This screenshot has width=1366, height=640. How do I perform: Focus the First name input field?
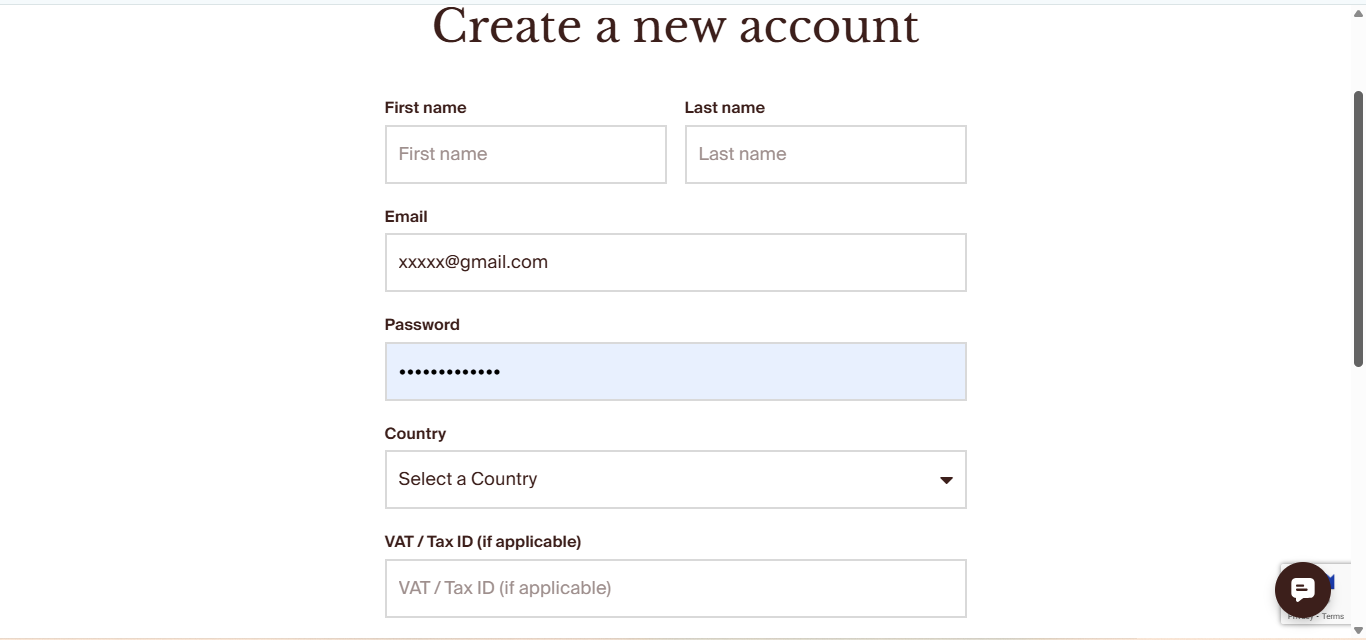pos(525,155)
